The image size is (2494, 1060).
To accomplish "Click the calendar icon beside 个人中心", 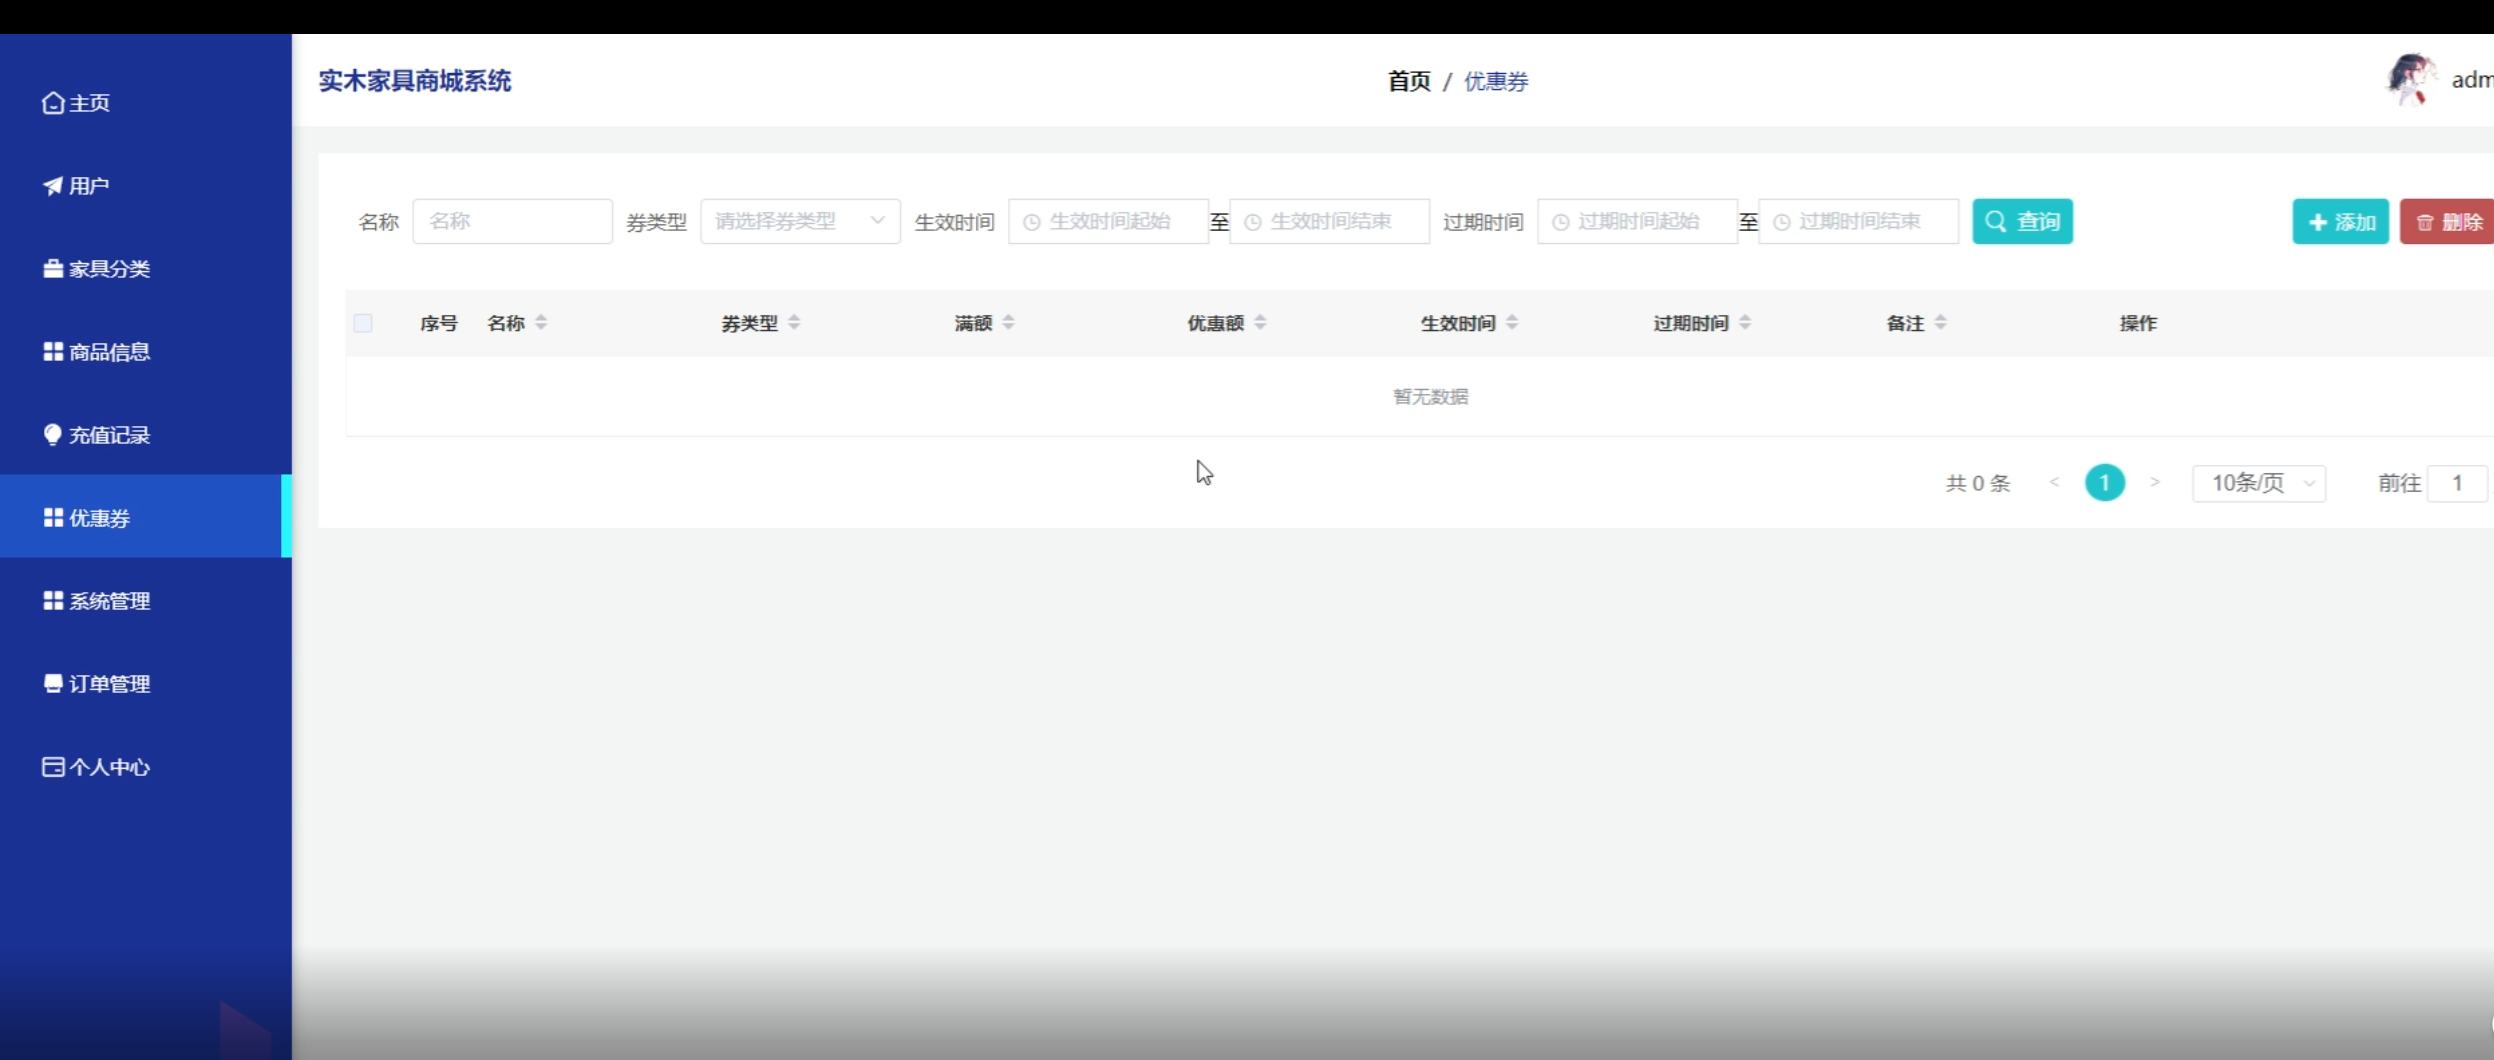I will (53, 767).
